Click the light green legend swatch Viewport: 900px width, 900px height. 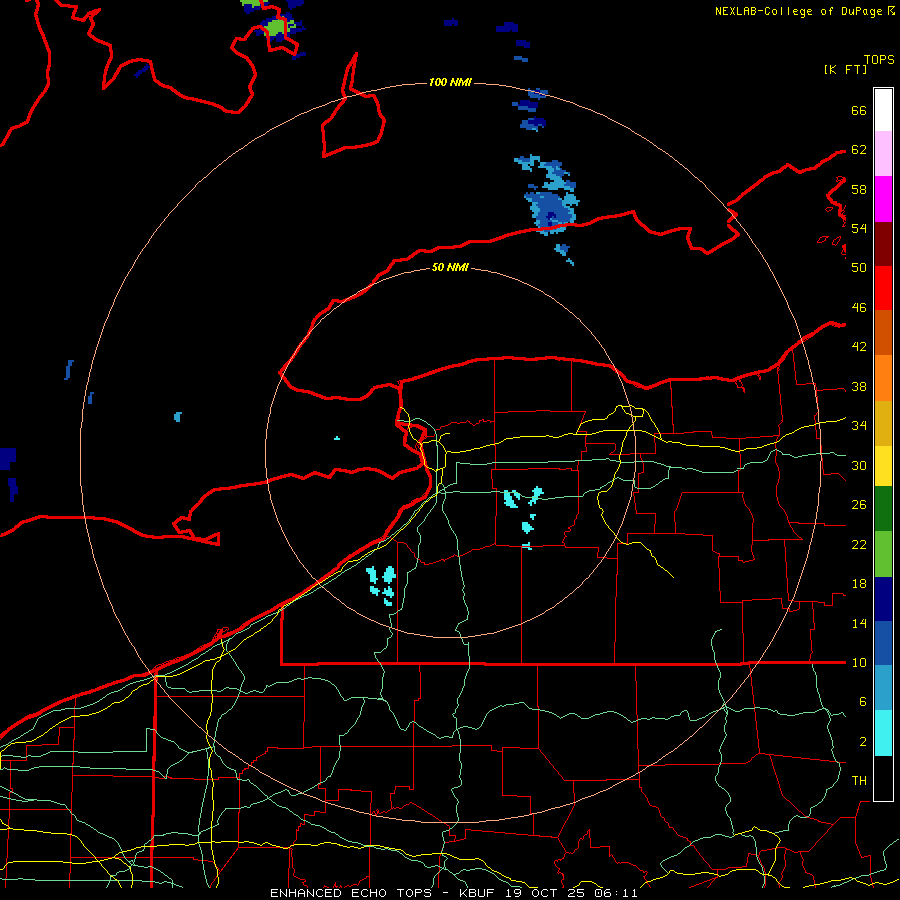click(883, 554)
